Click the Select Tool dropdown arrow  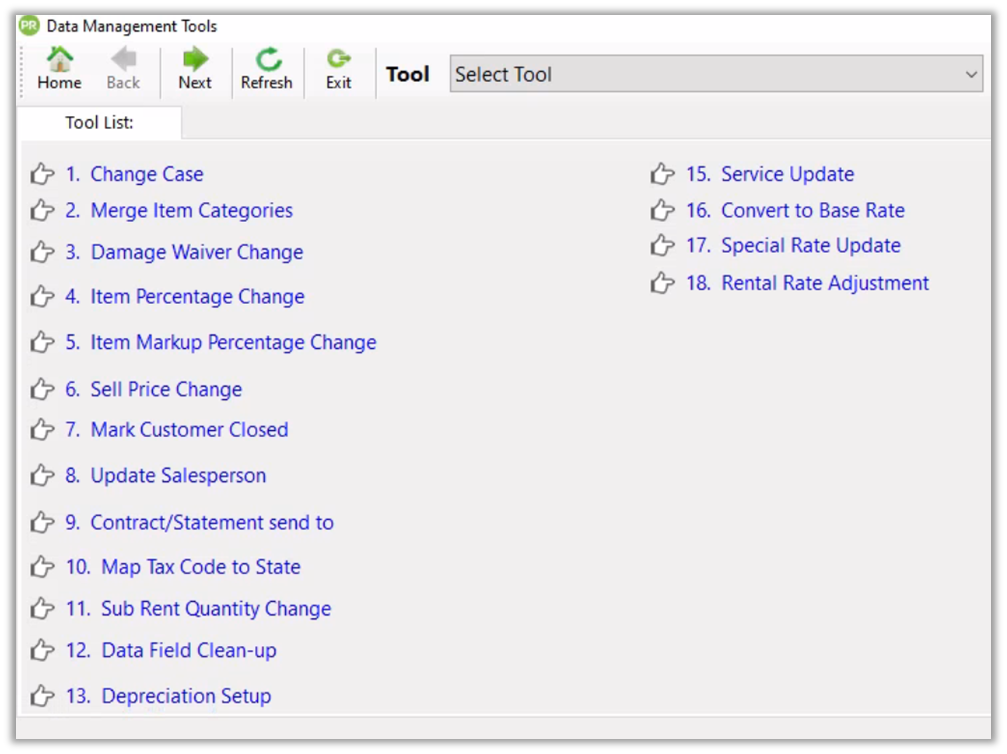pyautogui.click(x=970, y=74)
